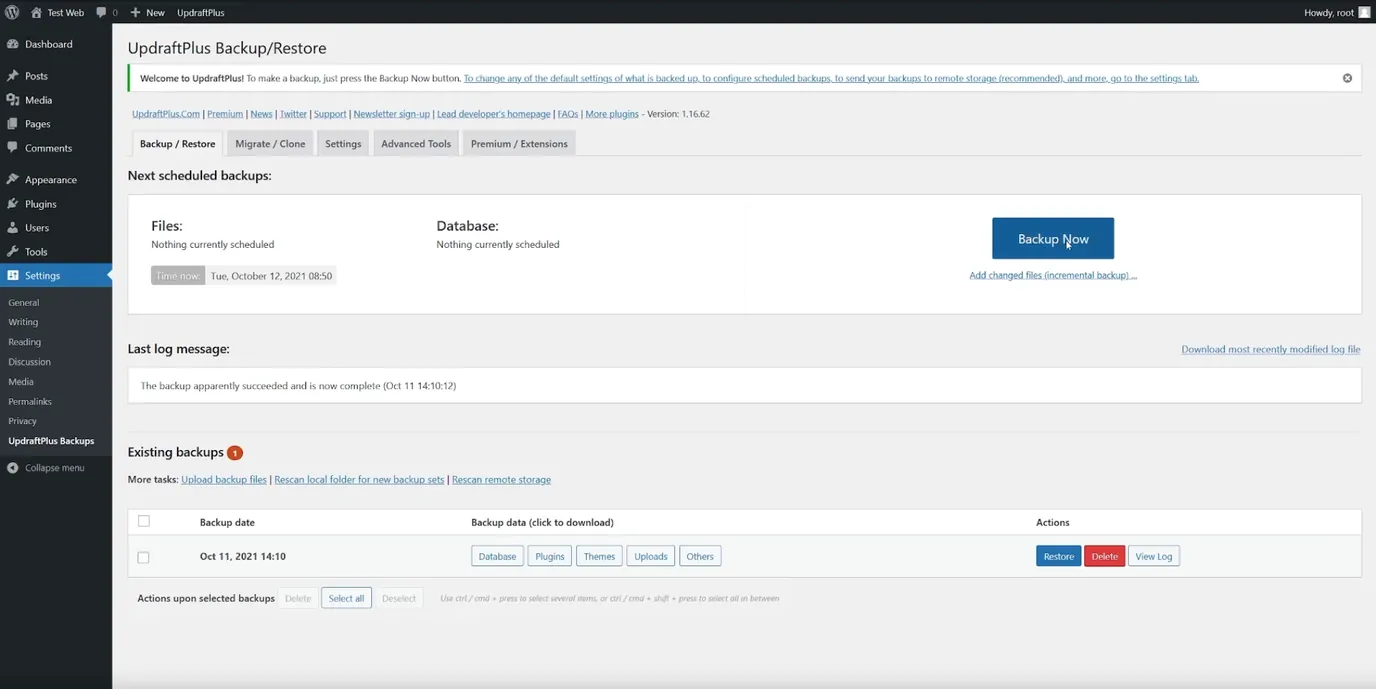This screenshot has width=1376, height=689.
Task: Click the View Log button
Action: click(1154, 556)
